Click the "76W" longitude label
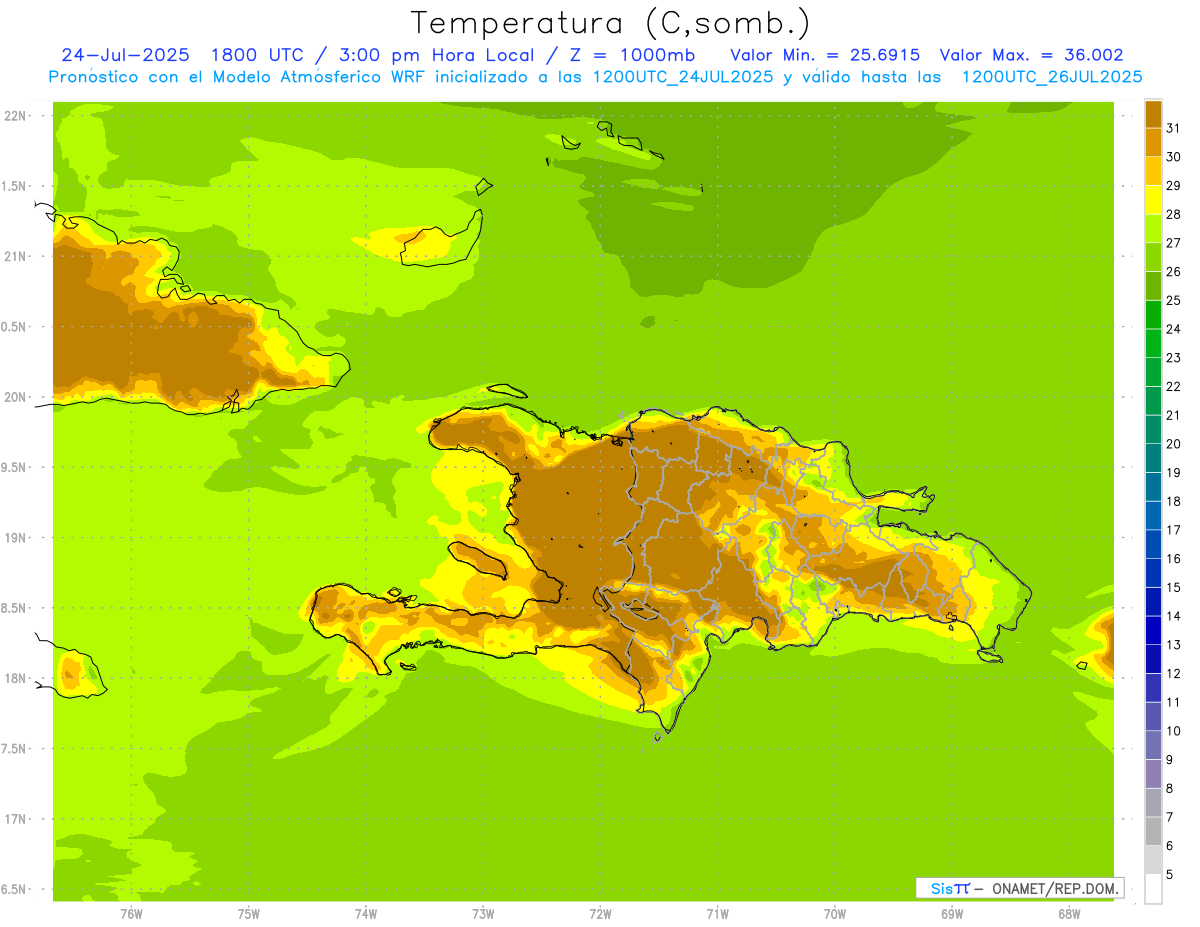This screenshot has width=1200, height=927. point(131,914)
